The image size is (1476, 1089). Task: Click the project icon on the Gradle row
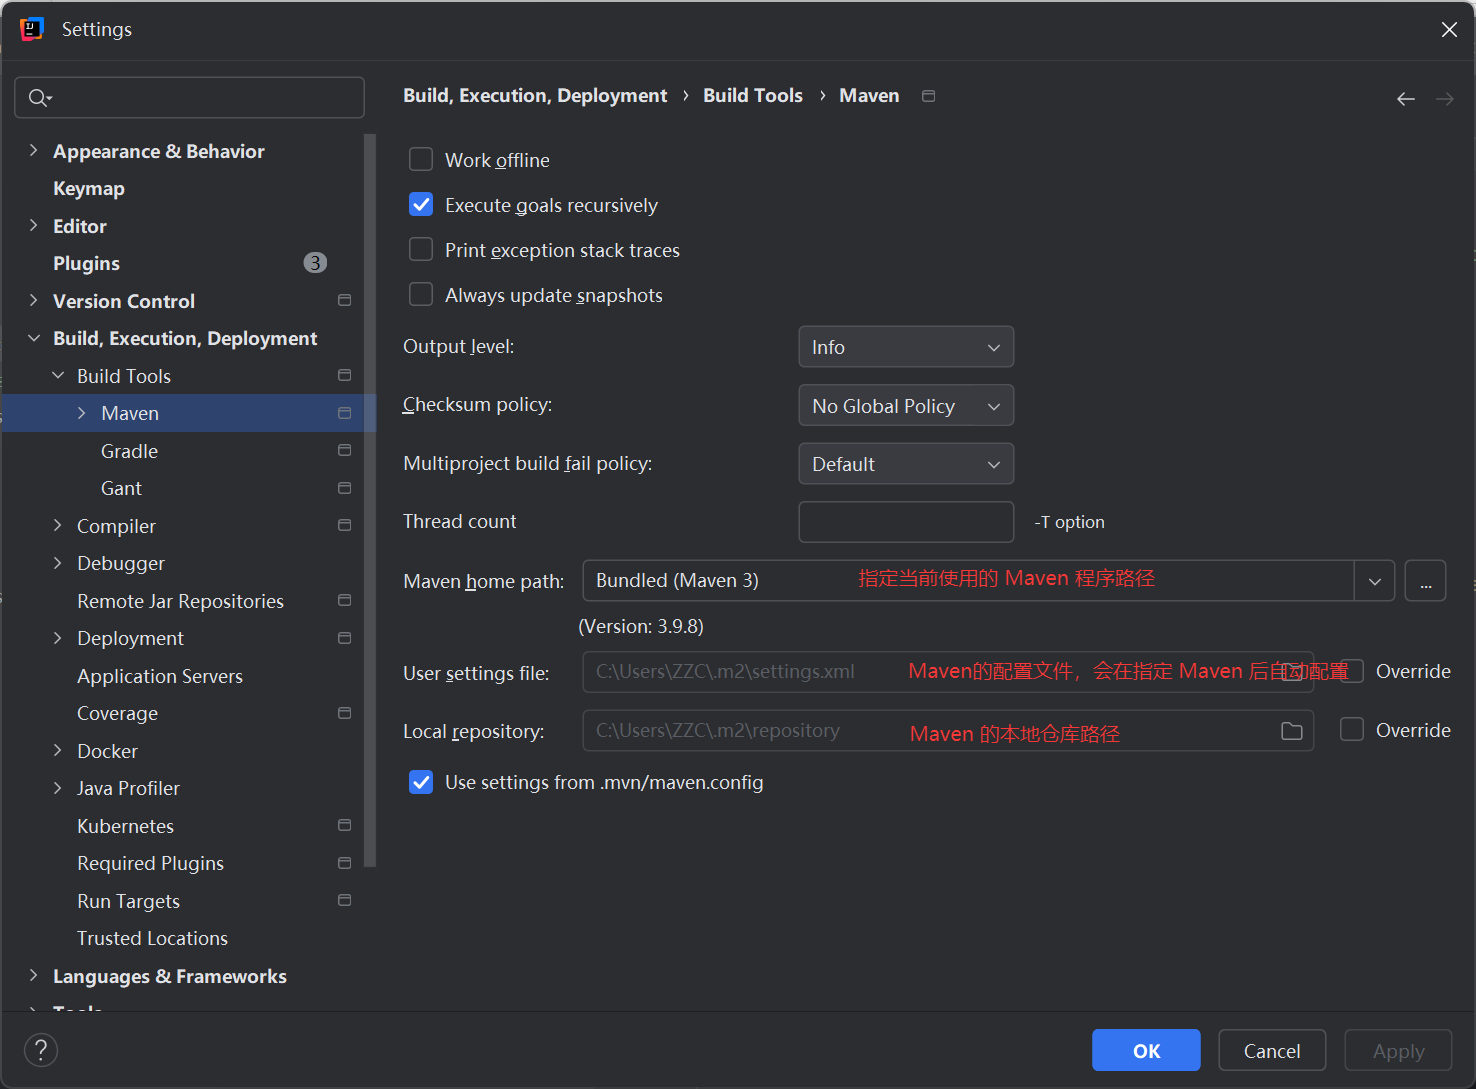pos(345,450)
